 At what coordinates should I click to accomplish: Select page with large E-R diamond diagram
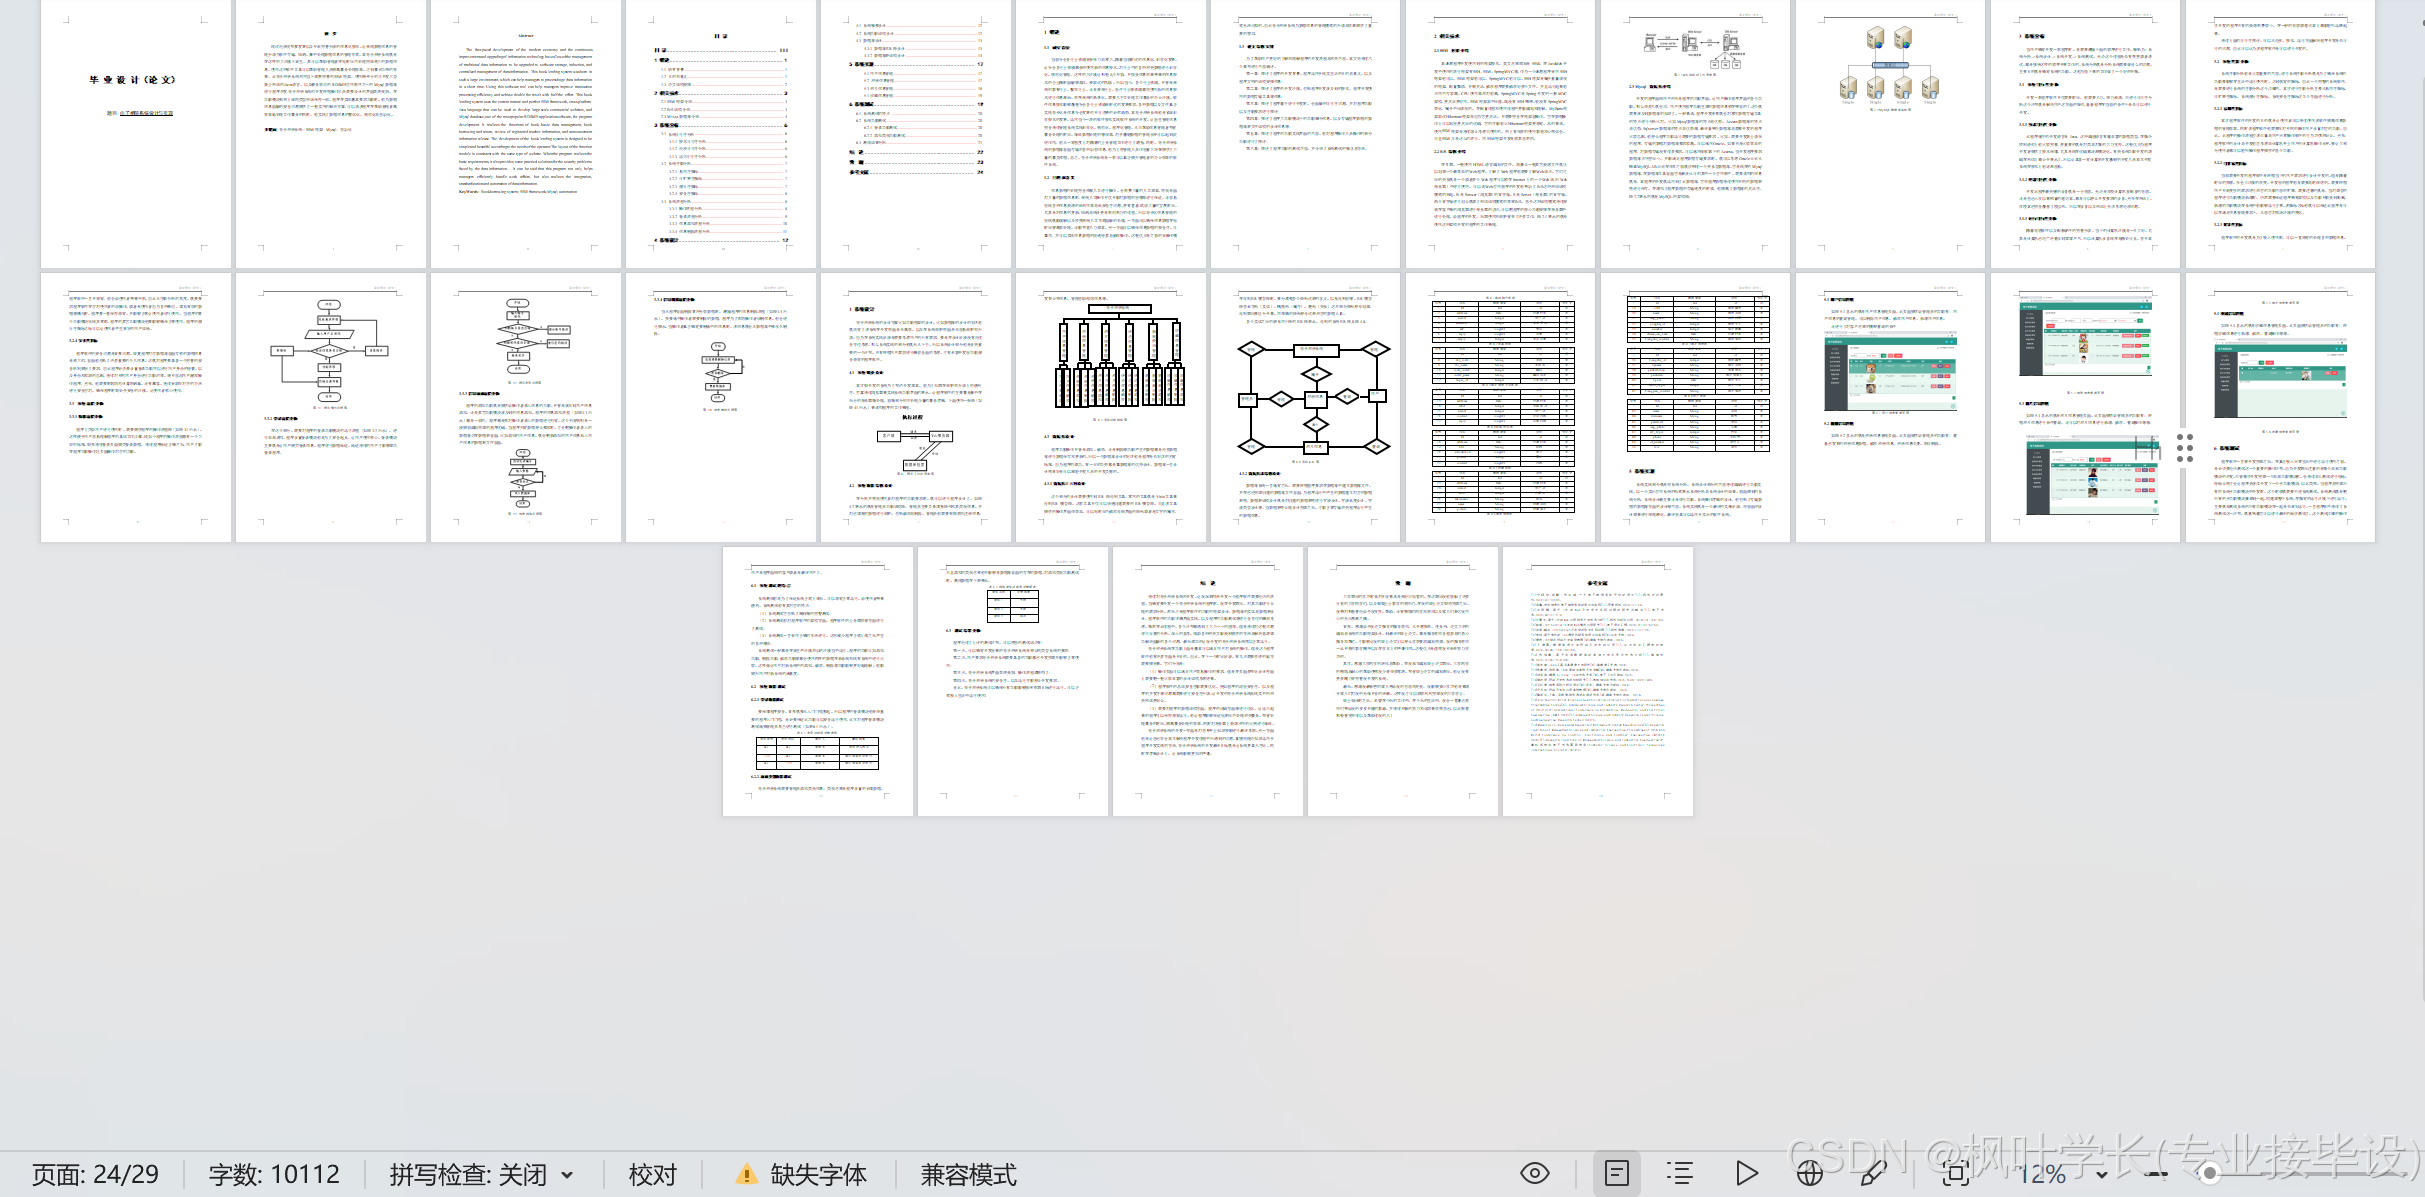coord(1305,407)
